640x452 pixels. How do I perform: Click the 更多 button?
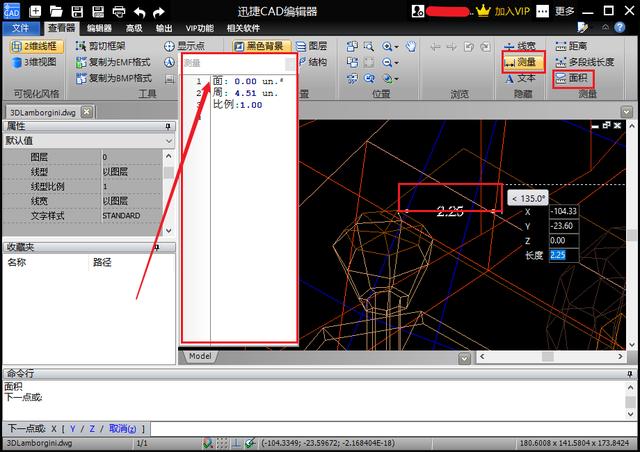point(564,11)
